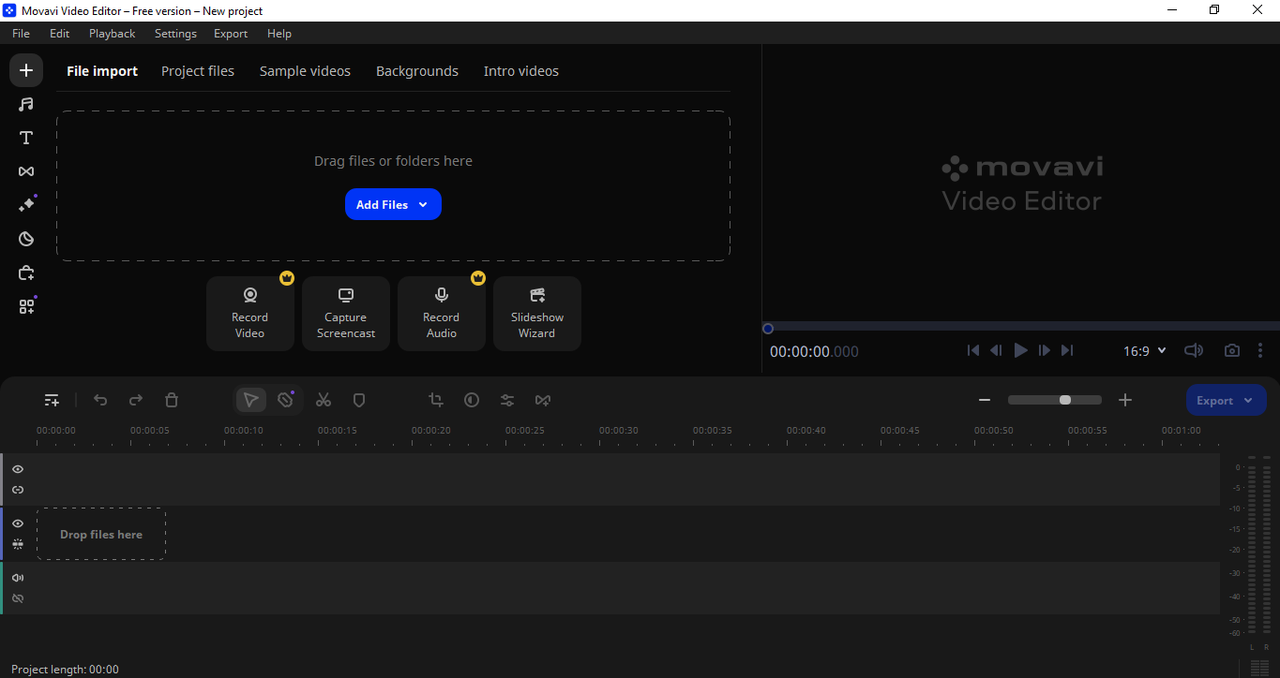Switch to the Intro videos tab
Screen dimensions: 1280x678
click(521, 71)
